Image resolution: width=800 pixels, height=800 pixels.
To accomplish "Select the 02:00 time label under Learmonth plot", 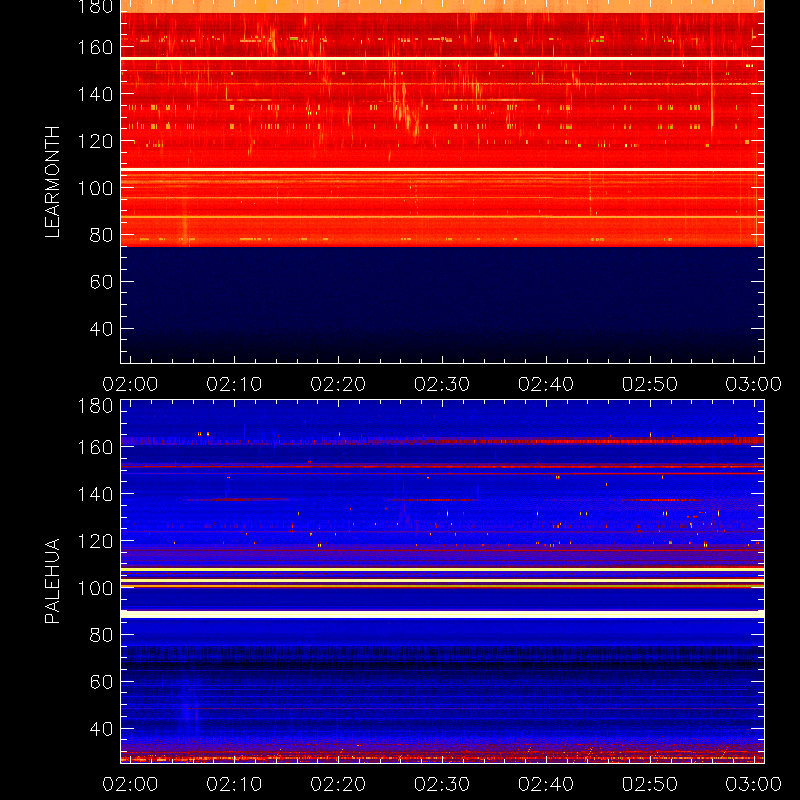I will point(130,384).
